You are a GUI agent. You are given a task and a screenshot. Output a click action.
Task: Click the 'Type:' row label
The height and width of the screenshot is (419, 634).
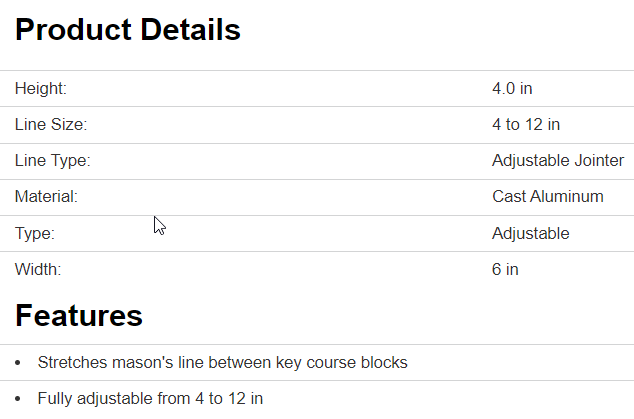click(x=35, y=234)
